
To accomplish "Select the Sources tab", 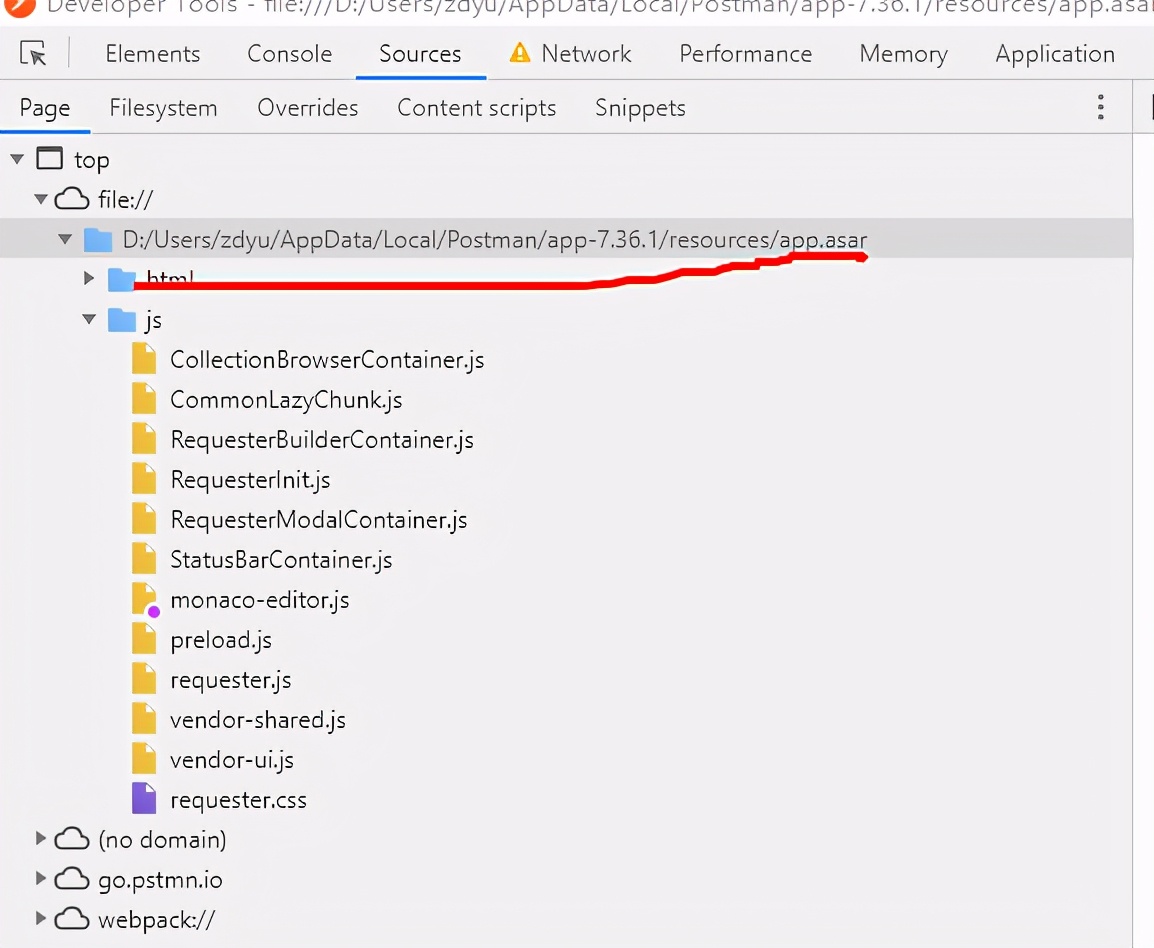I will point(420,54).
